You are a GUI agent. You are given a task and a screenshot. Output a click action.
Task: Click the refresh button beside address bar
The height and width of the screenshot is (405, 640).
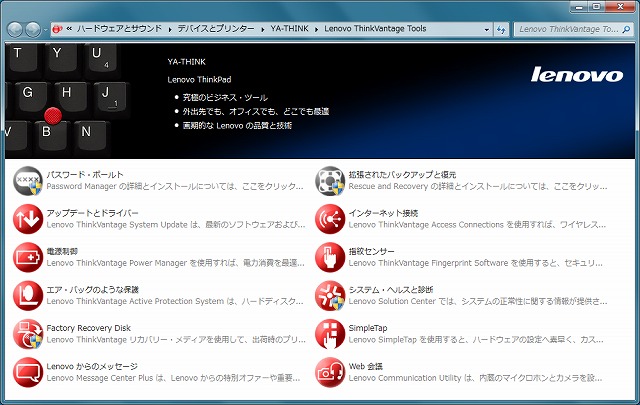(x=501, y=29)
